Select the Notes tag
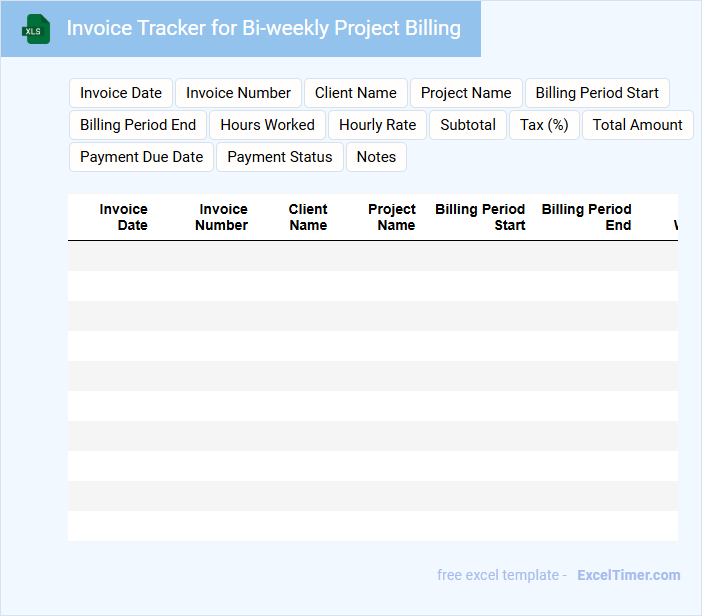Viewport: 702px width, 616px height. click(376, 157)
